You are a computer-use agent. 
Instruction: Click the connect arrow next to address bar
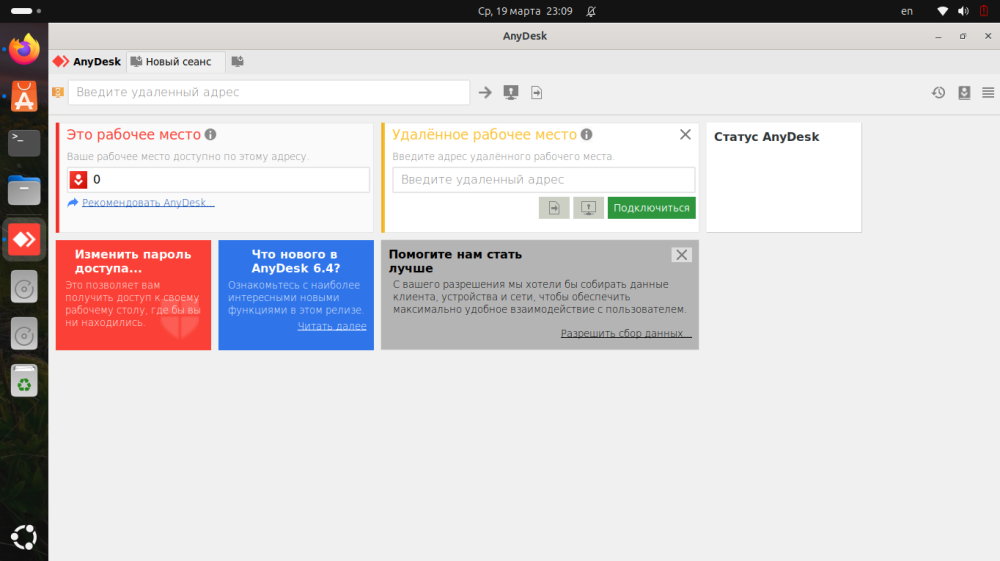485,92
